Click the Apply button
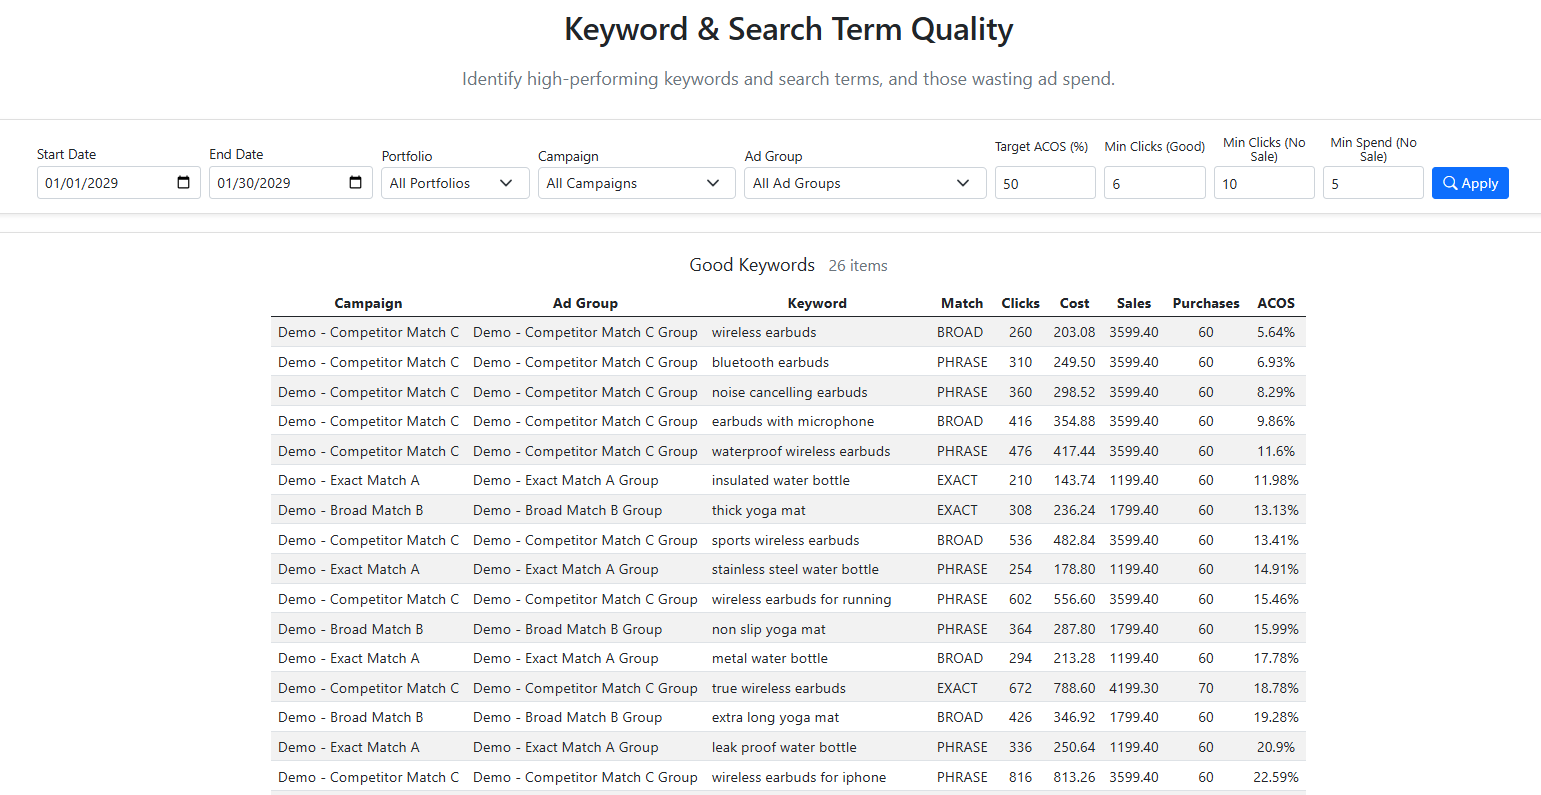This screenshot has height=795, width=1541. point(1470,182)
